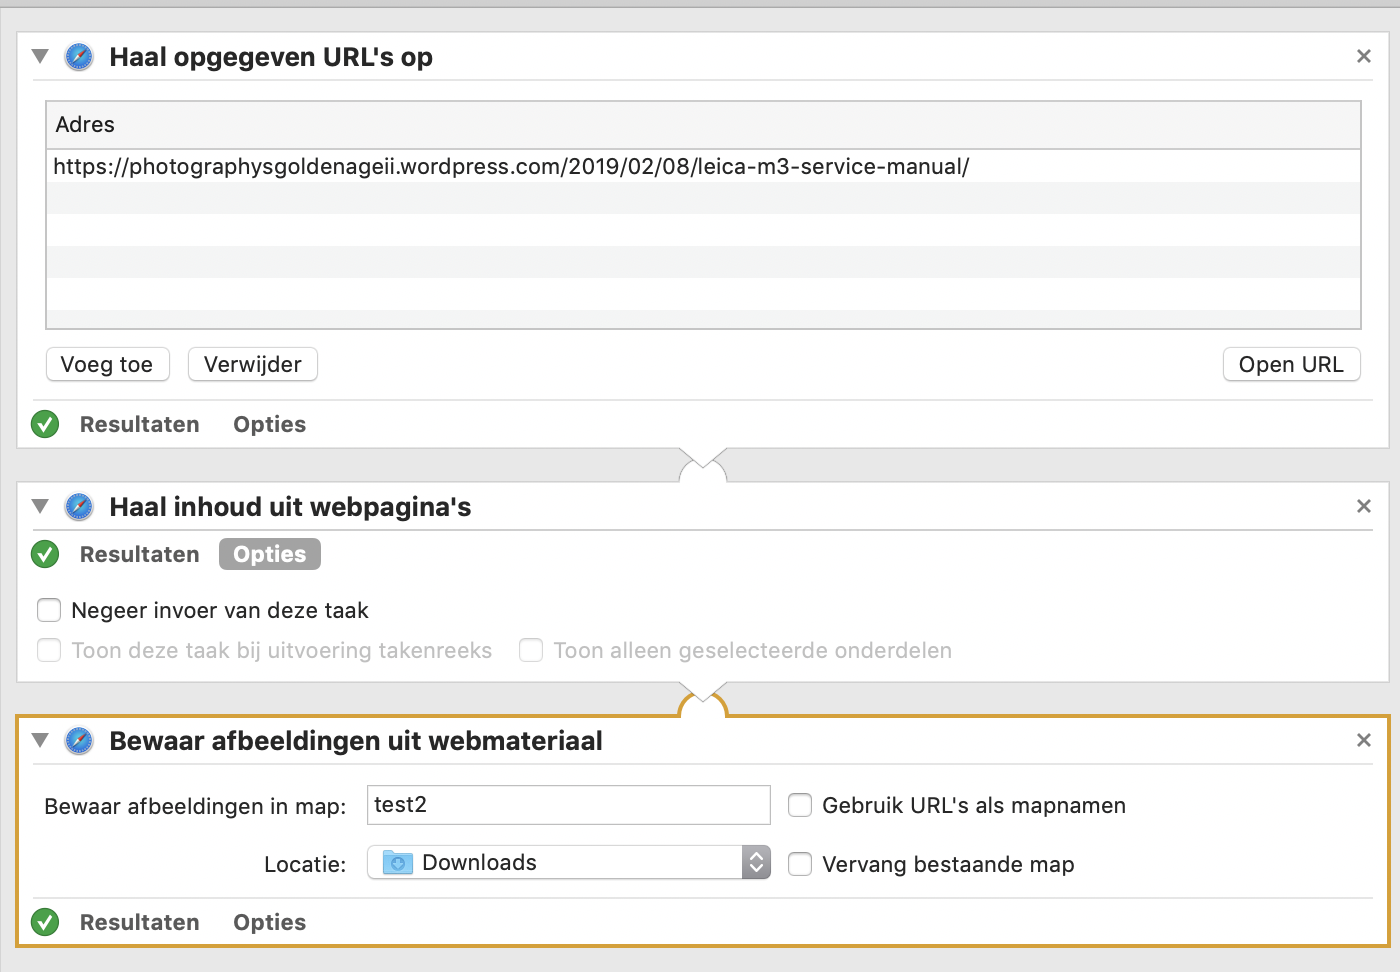Open the Locatie Downloads dropdown
This screenshot has height=972, width=1400.
coord(568,862)
